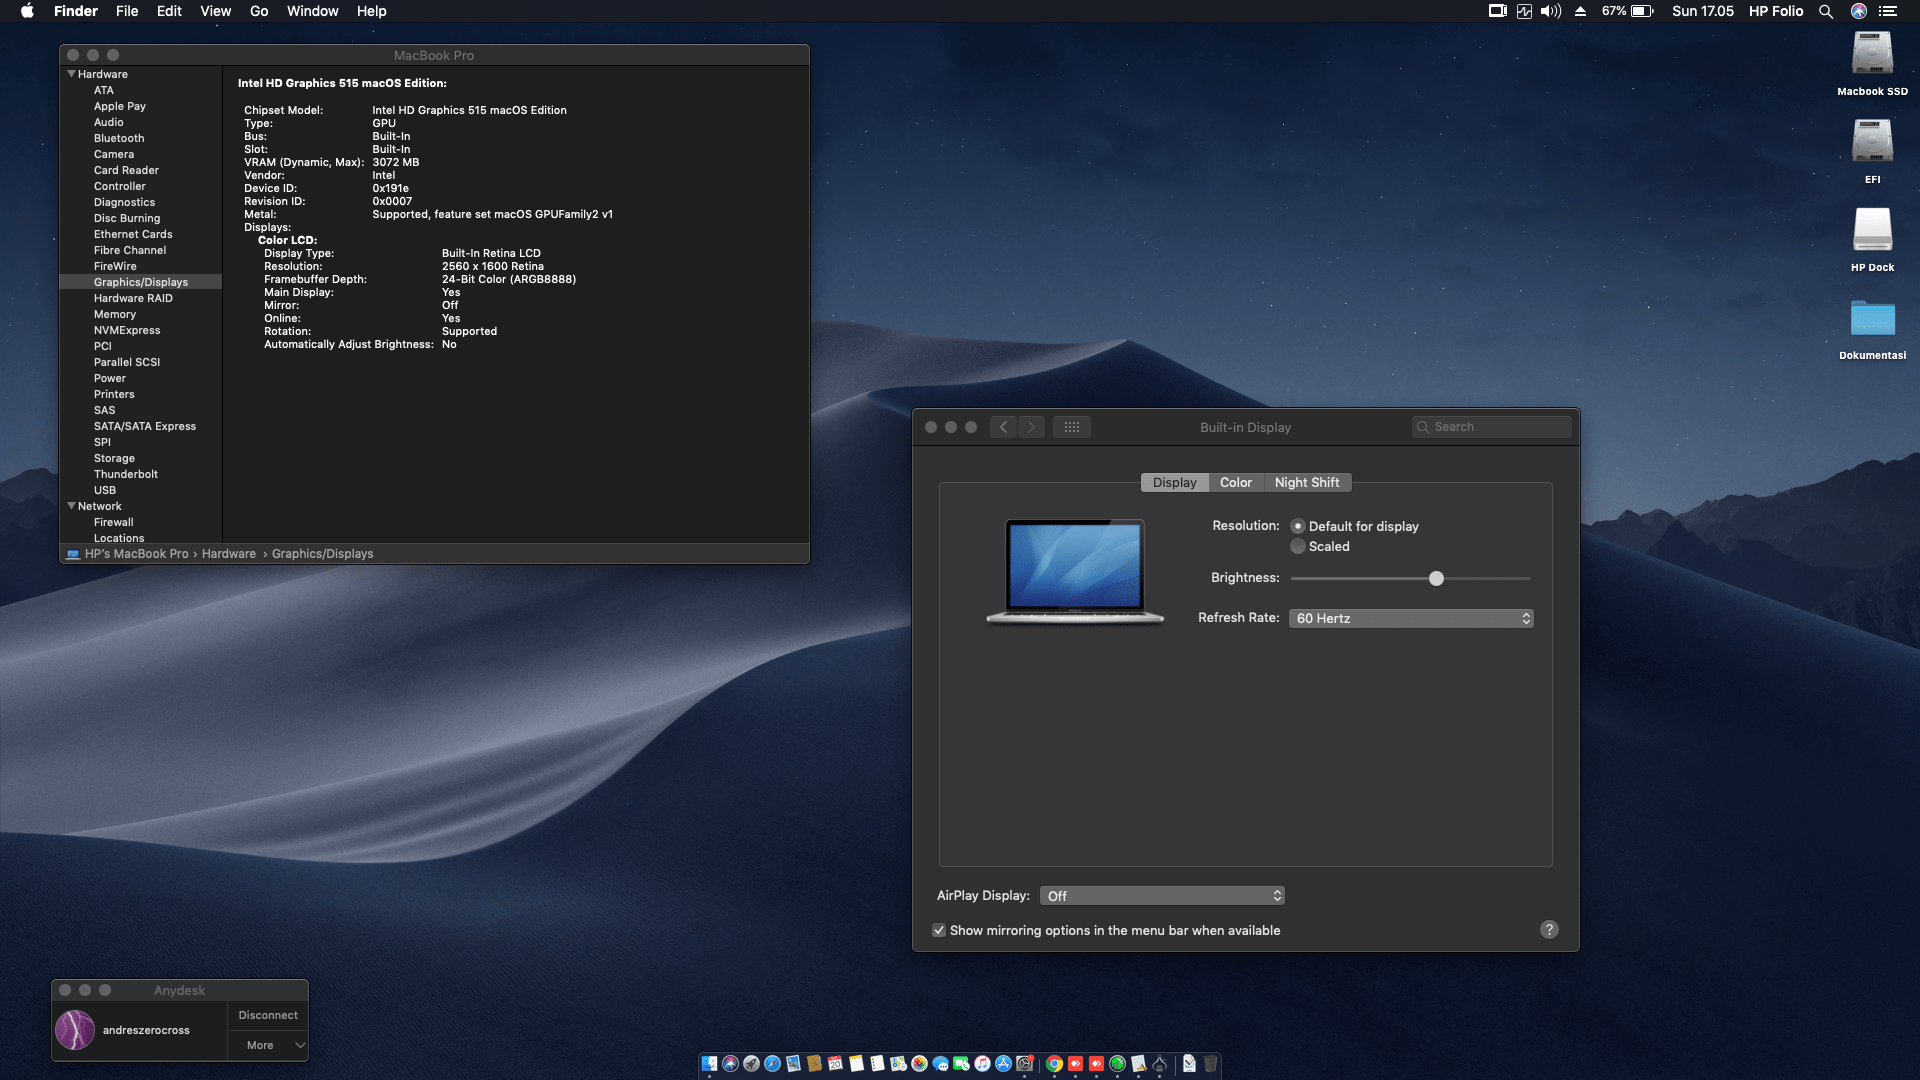Open More dropdown in Anydesk window
This screenshot has width=1920, height=1080.
268,1045
